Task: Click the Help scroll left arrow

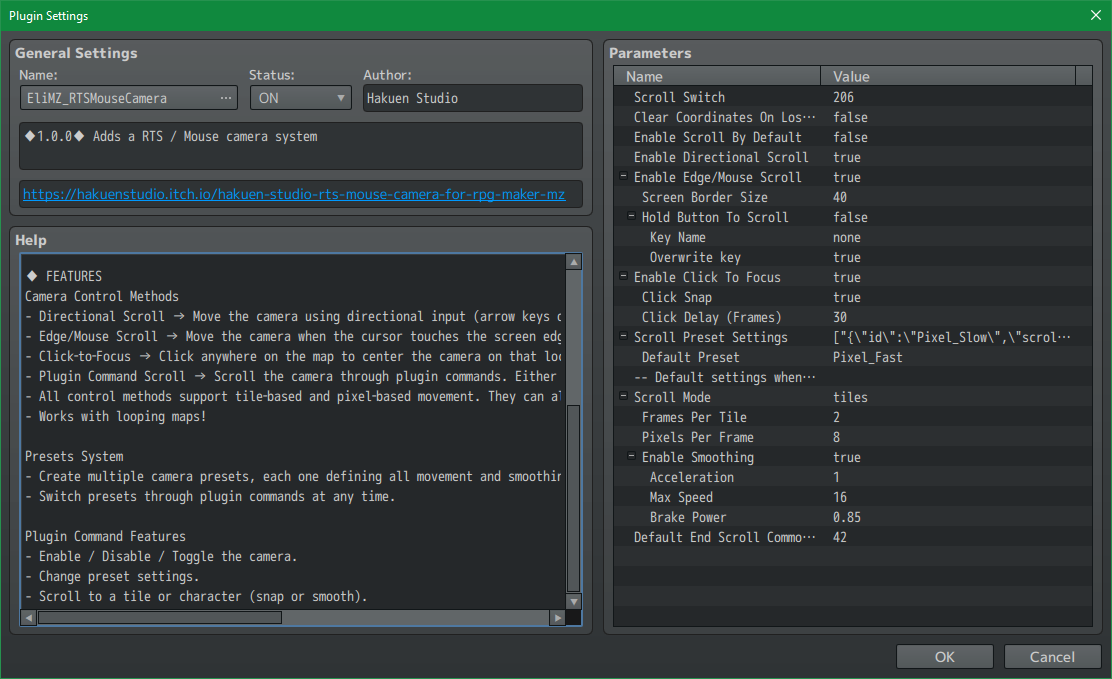Action: click(x=29, y=618)
